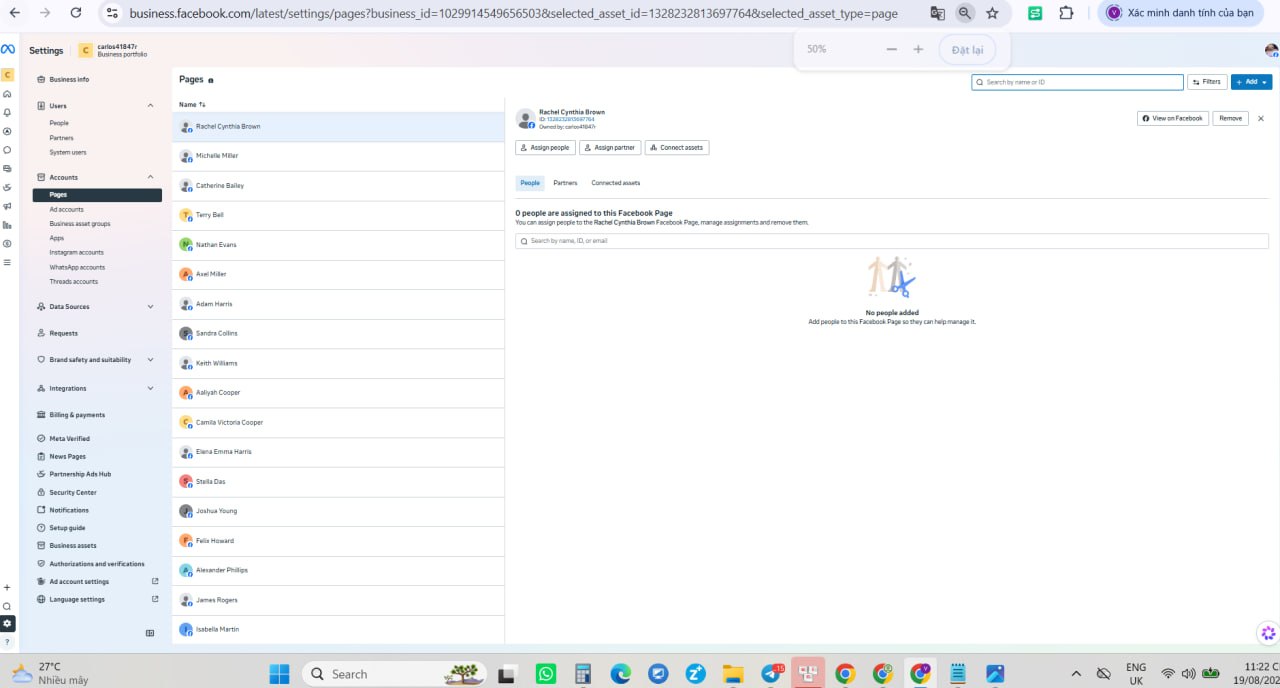Image resolution: width=1280 pixels, height=688 pixels.
Task: Open the home icon in the left rail
Action: 7,94
